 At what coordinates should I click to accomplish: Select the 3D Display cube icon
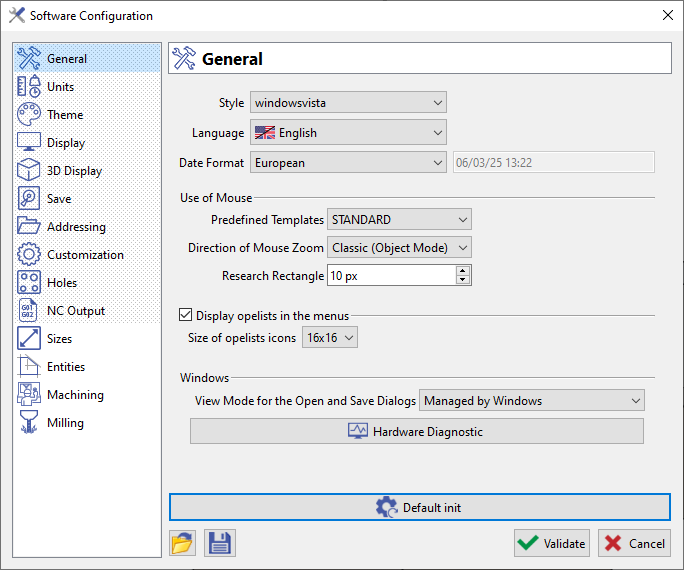click(x=29, y=171)
